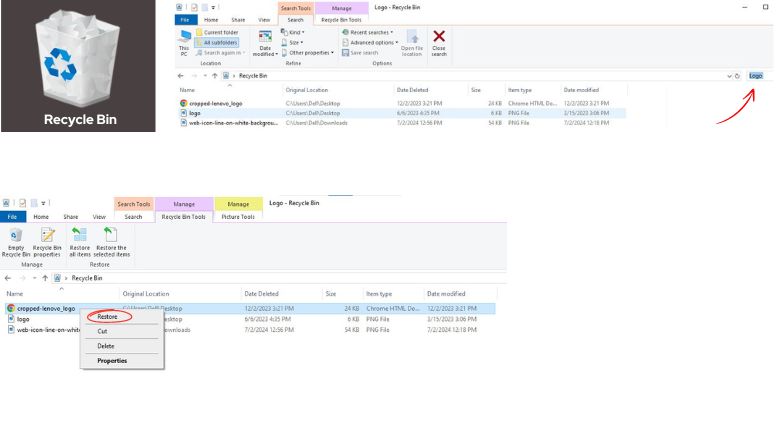Image resolution: width=780 pixels, height=440 pixels.
Task: Open View tab in Picture Tools window
Action: pos(99,217)
